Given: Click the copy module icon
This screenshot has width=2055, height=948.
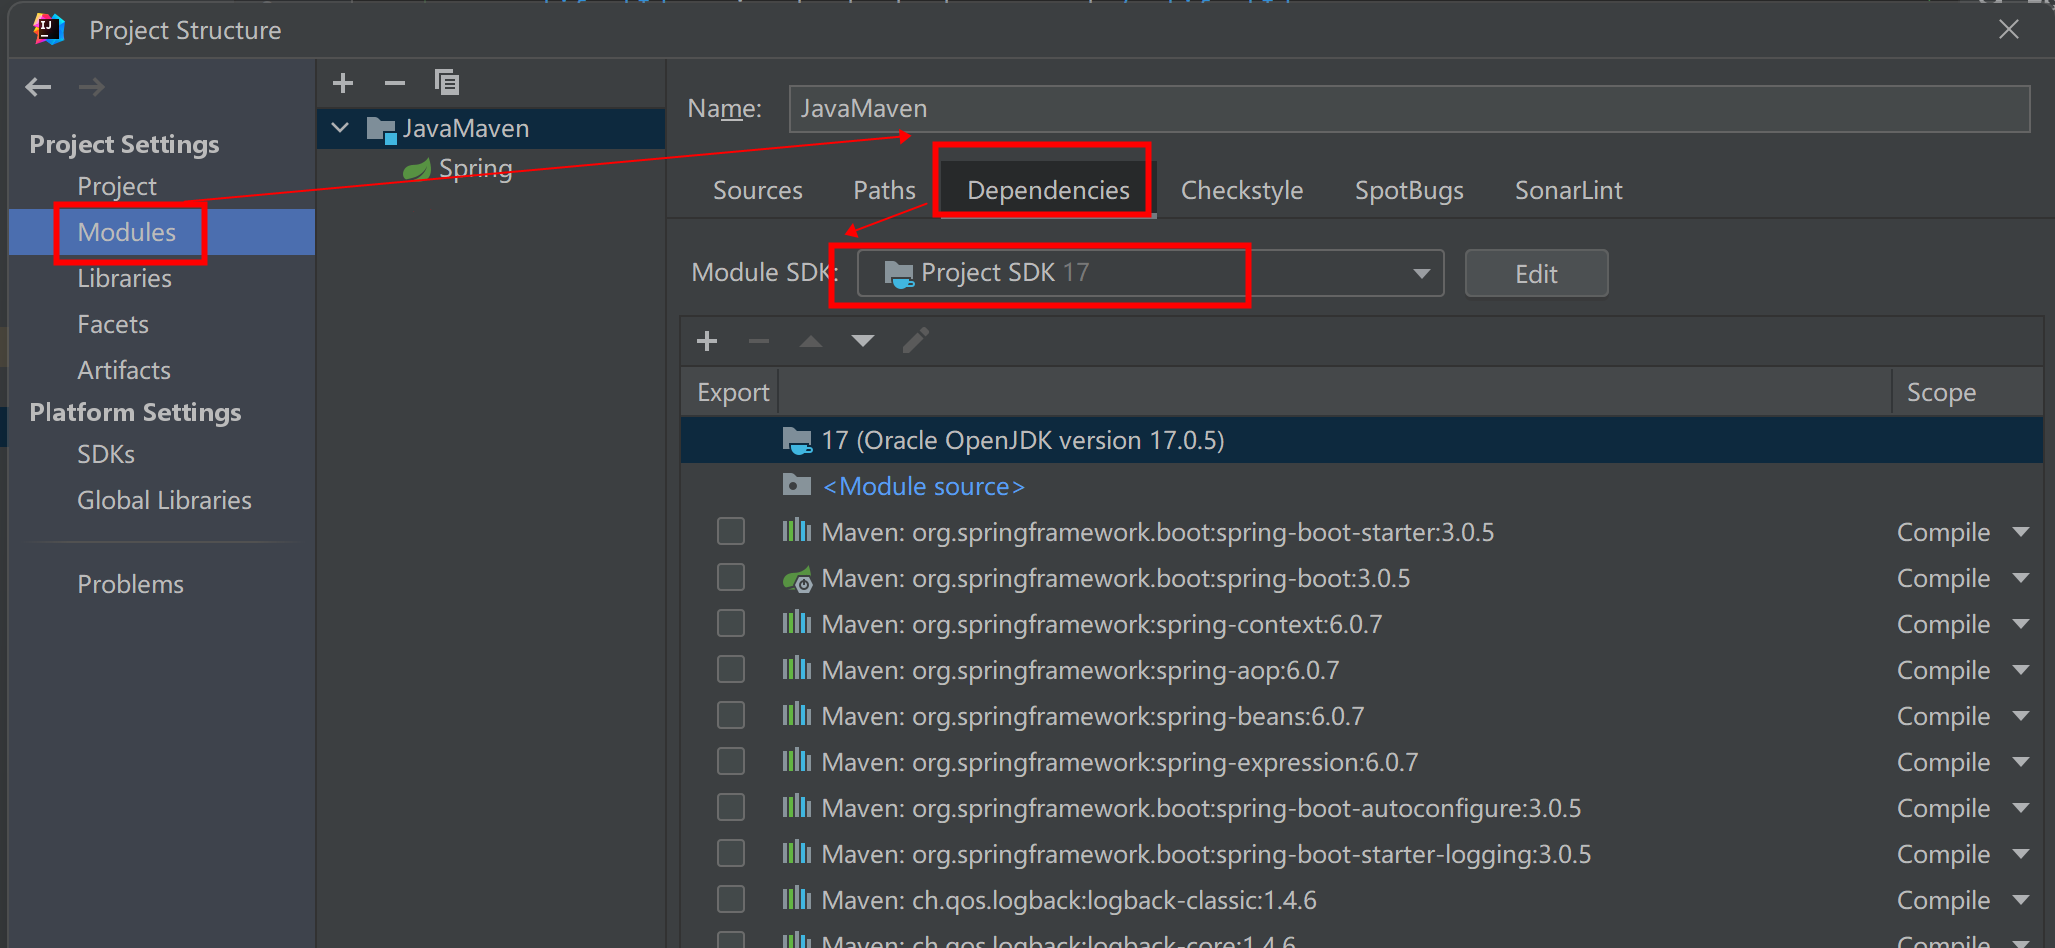Looking at the screenshot, I should 446,83.
